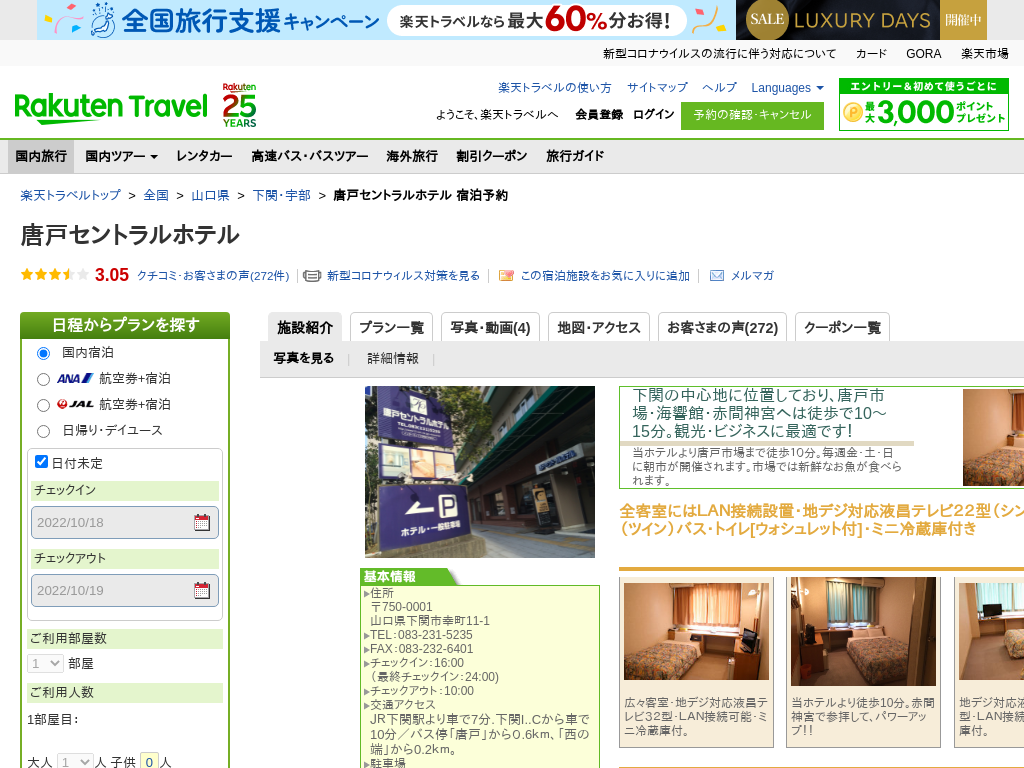Open the 全国旅行支援キャンペーン banner

386,20
